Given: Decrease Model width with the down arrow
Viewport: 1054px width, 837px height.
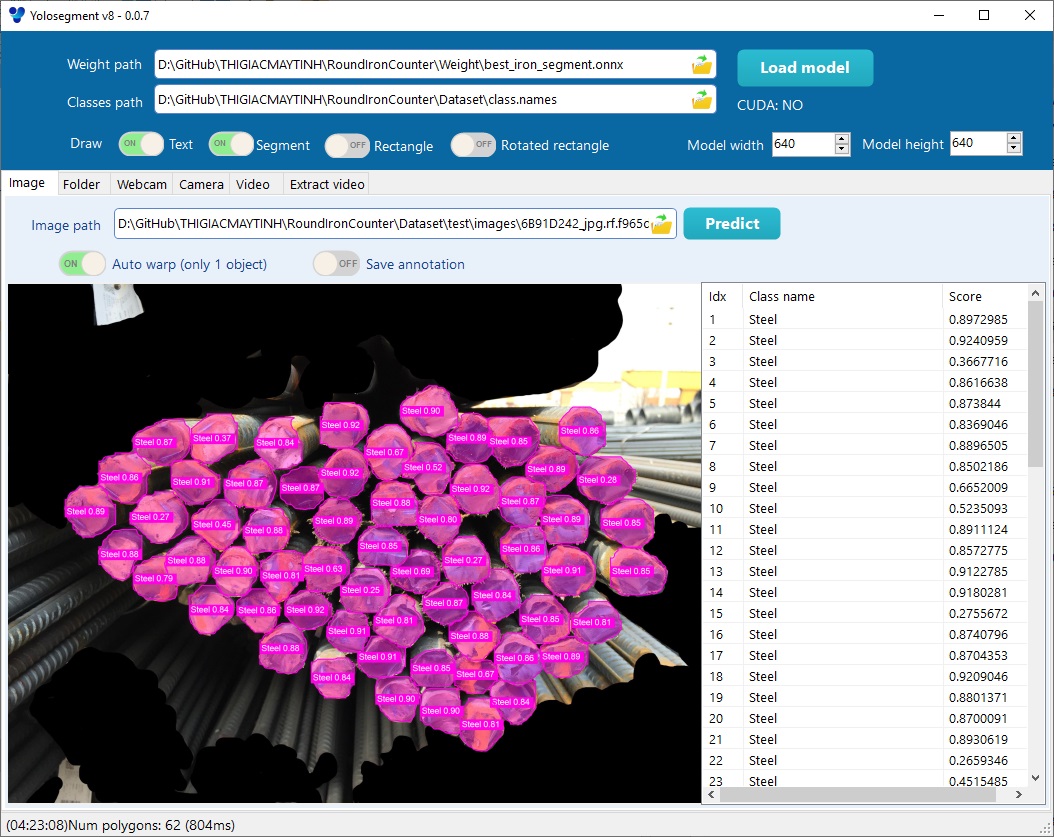Looking at the screenshot, I should pos(842,149).
